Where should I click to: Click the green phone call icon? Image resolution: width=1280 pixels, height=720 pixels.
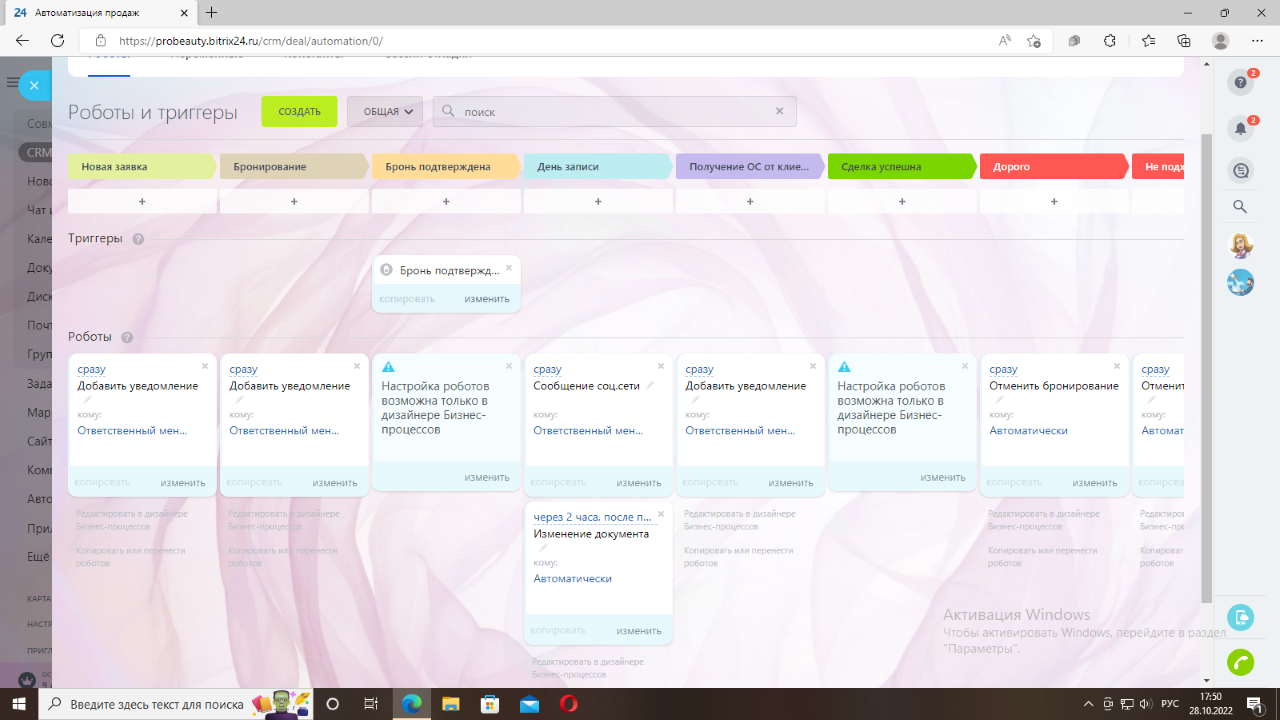1240,662
